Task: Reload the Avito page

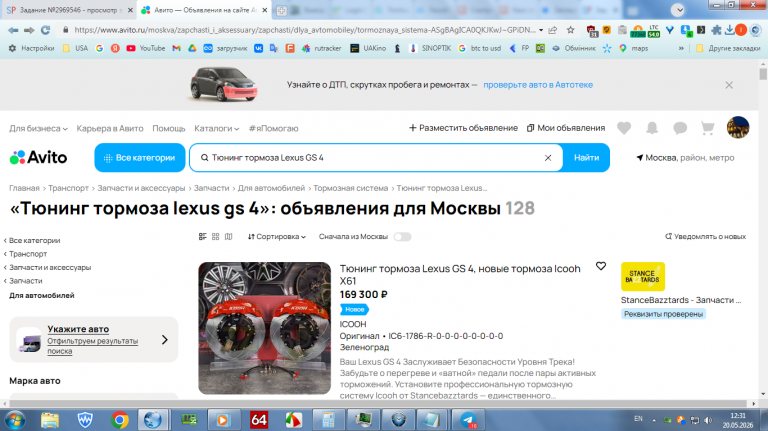Action: point(46,30)
